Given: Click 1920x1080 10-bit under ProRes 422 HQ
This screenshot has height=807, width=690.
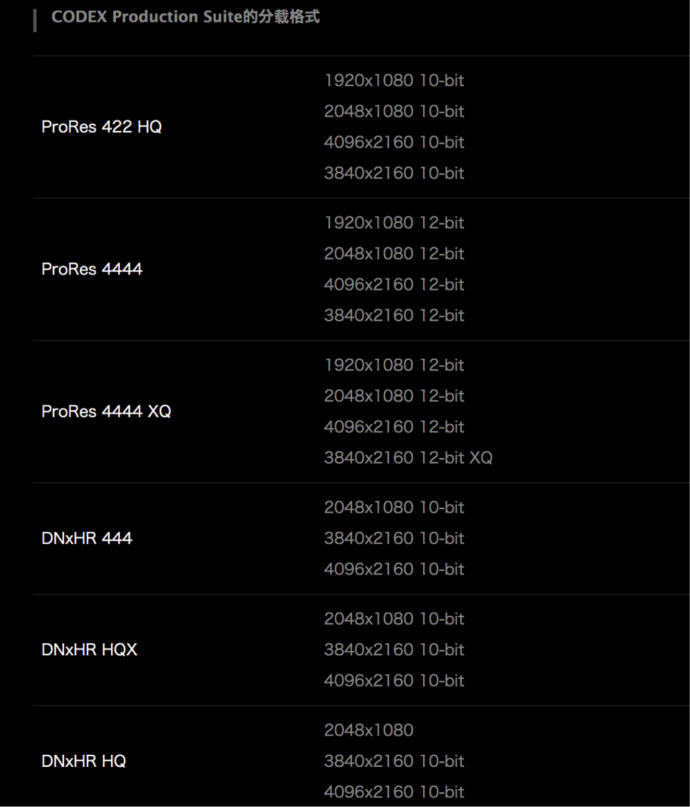Looking at the screenshot, I should pos(394,80).
